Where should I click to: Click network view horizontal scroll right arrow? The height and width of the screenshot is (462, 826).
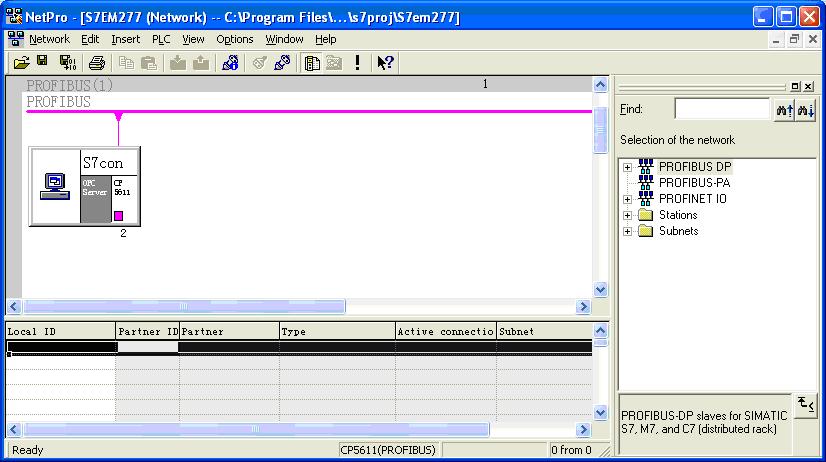583,307
